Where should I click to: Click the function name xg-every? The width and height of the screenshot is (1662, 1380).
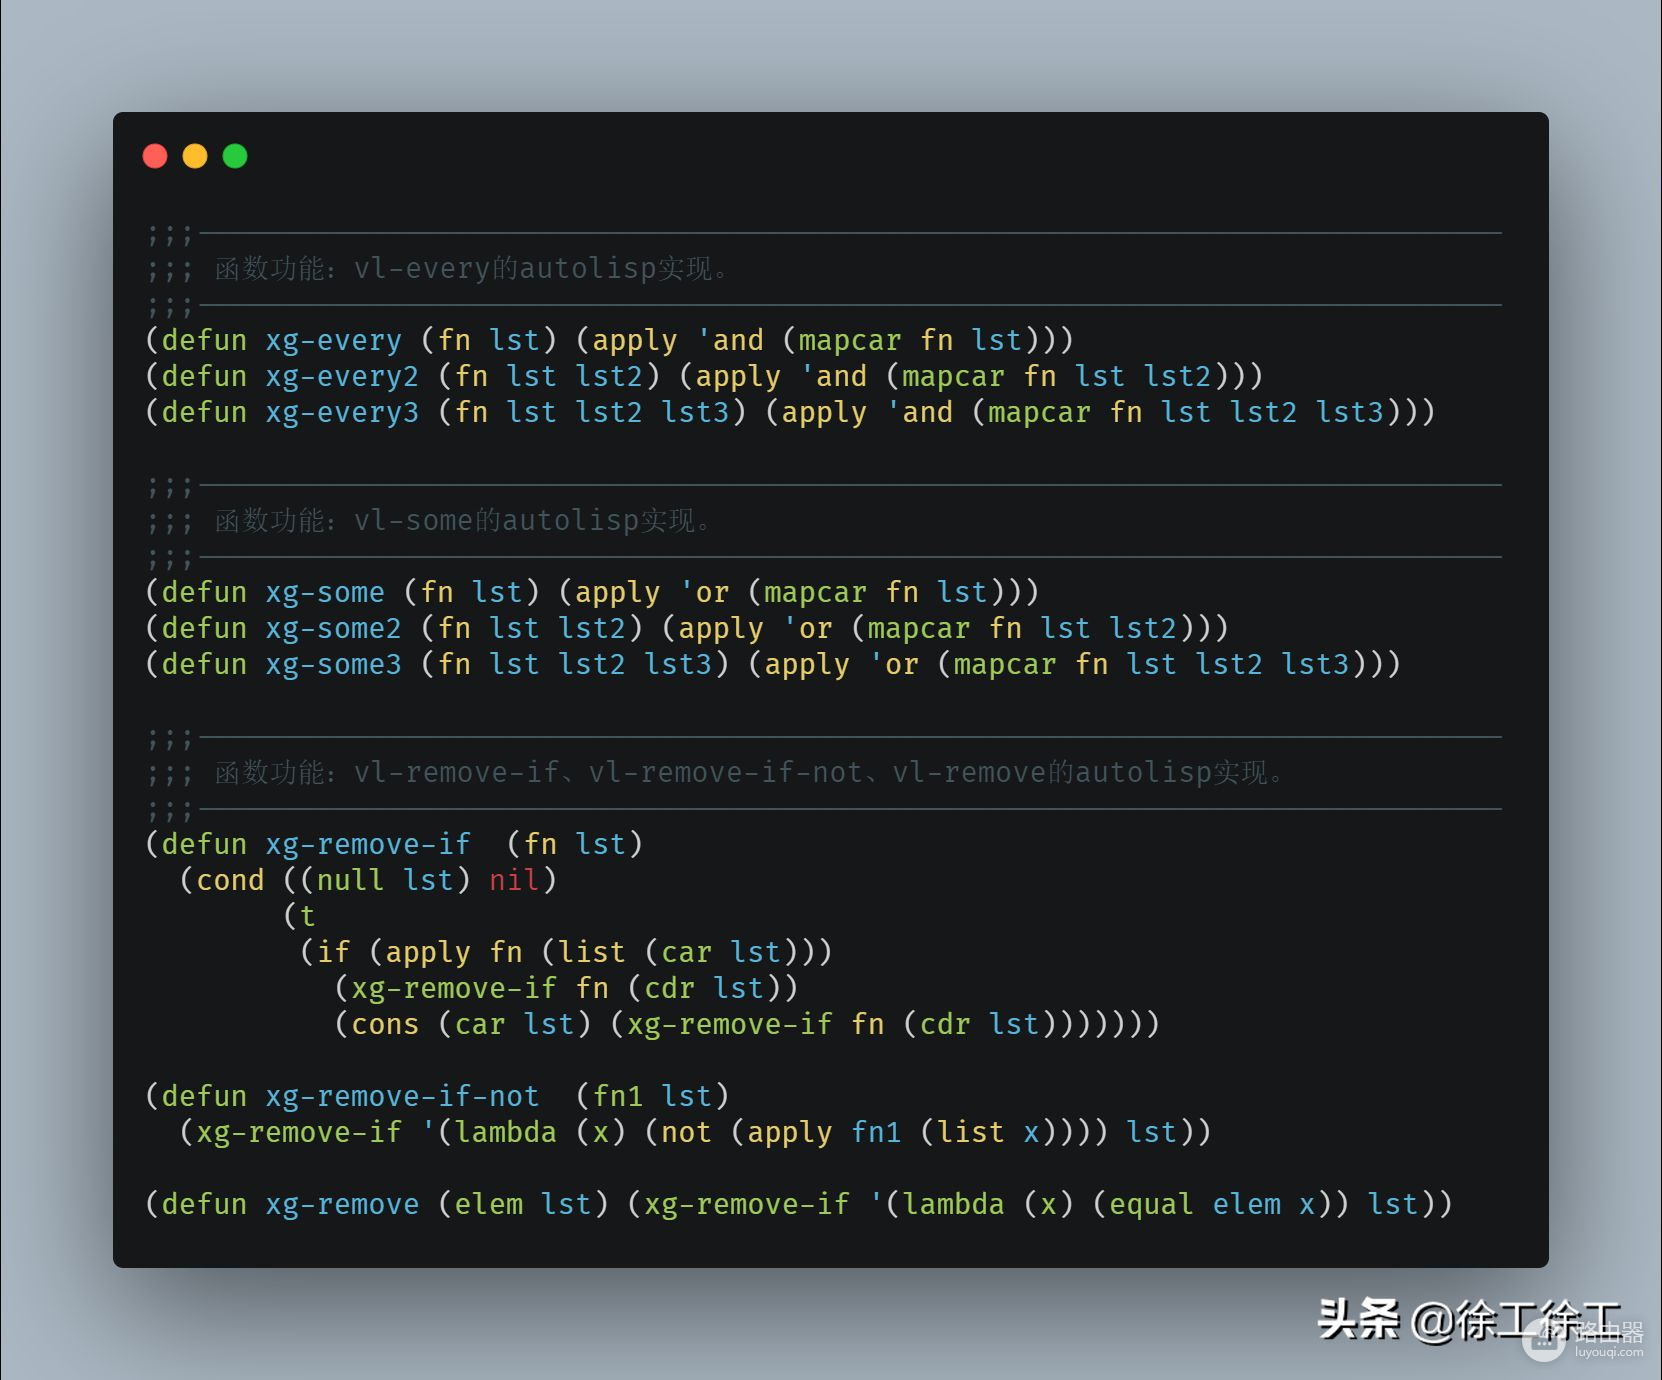click(333, 341)
